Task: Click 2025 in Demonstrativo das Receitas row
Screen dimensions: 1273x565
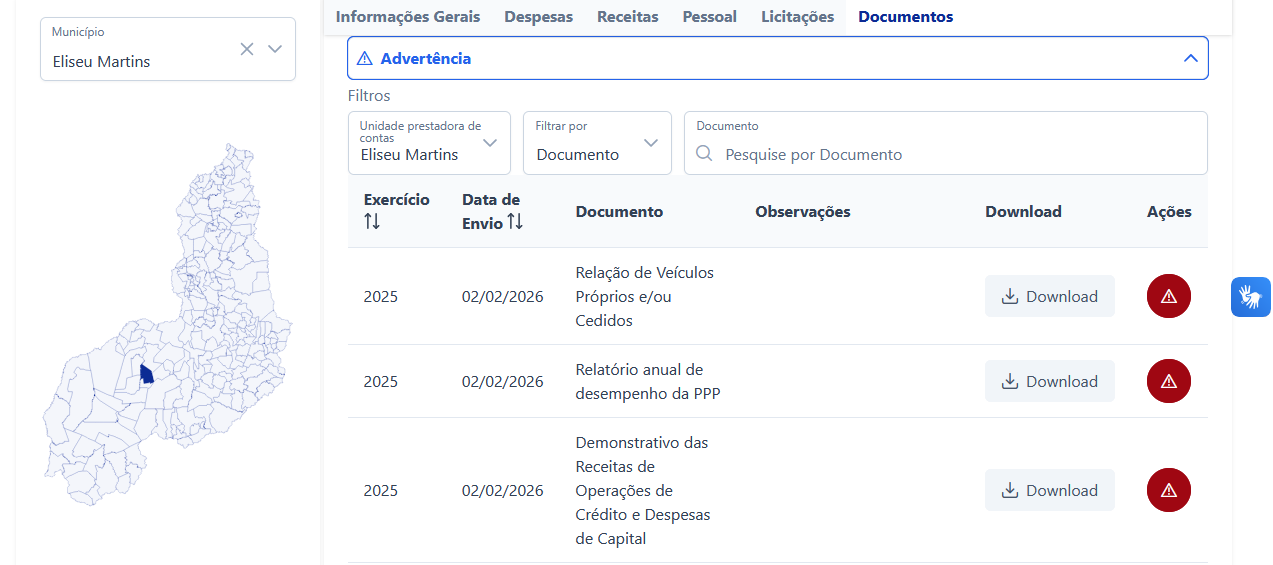Action: tap(381, 491)
